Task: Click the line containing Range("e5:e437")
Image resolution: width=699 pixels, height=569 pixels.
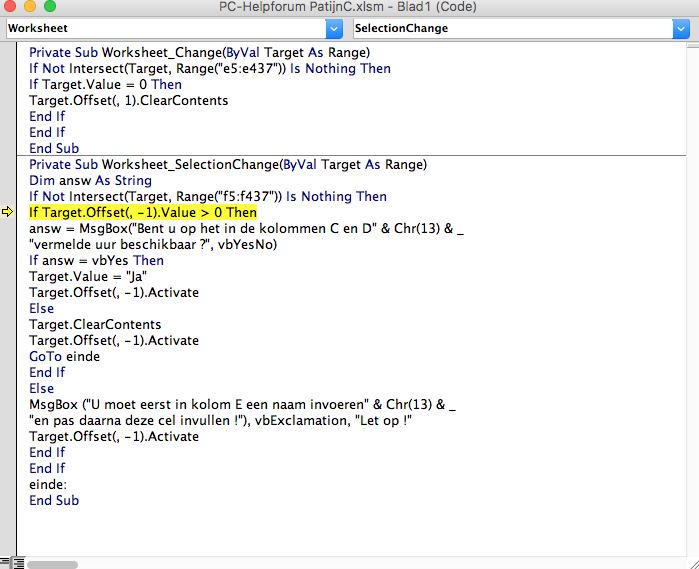Action: tap(210, 69)
